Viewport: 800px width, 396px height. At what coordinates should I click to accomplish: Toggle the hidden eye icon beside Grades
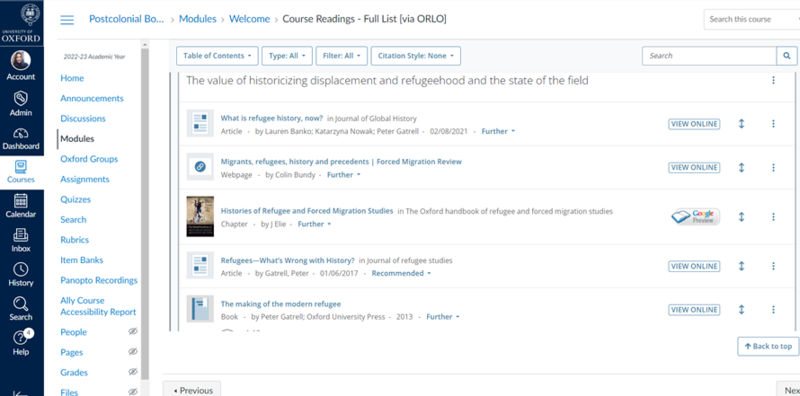tap(133, 372)
